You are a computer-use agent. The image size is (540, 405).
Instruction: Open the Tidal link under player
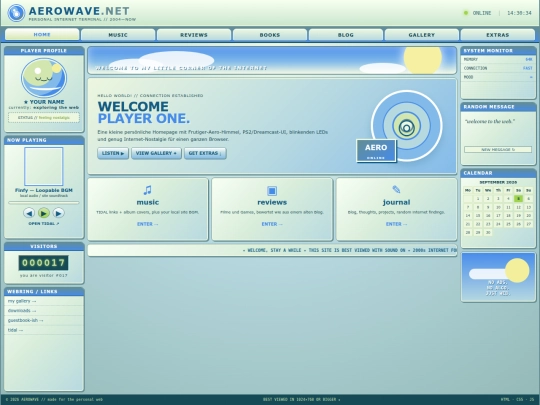tap(44, 224)
